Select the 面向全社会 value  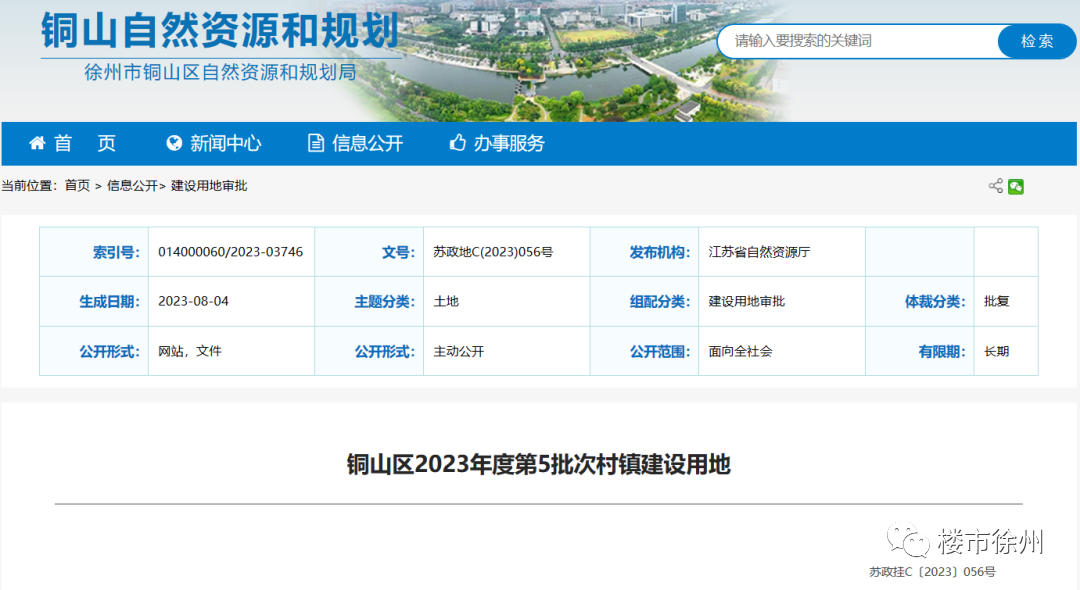pos(740,351)
